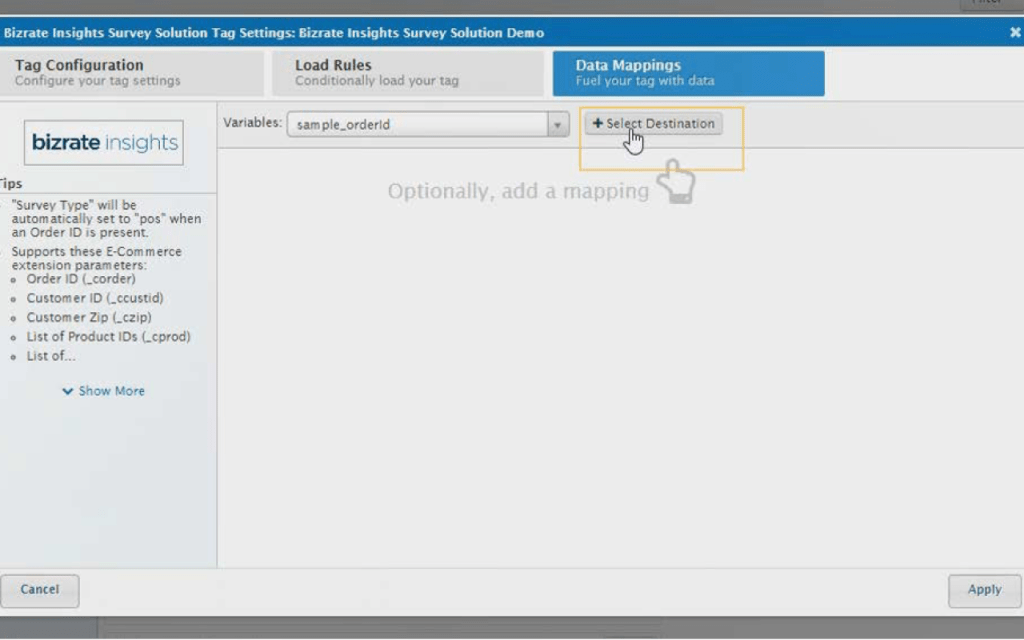Click the plus icon on Select Destination
This screenshot has width=1024, height=640.
click(598, 124)
